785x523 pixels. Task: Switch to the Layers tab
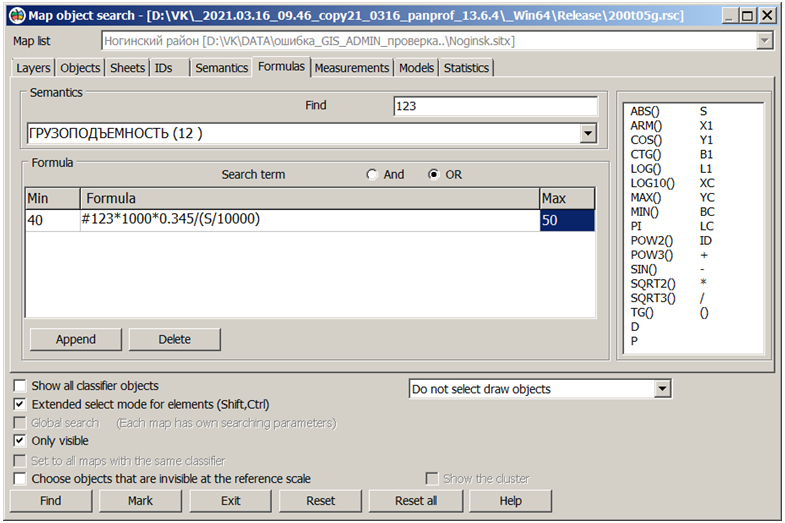(x=33, y=68)
